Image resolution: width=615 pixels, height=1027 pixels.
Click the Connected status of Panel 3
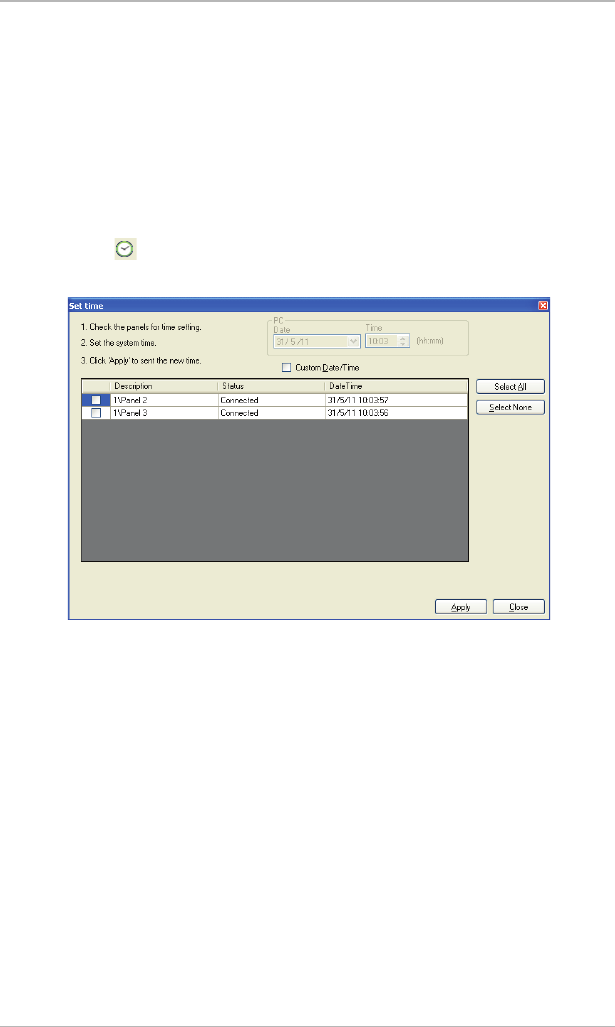click(271, 413)
